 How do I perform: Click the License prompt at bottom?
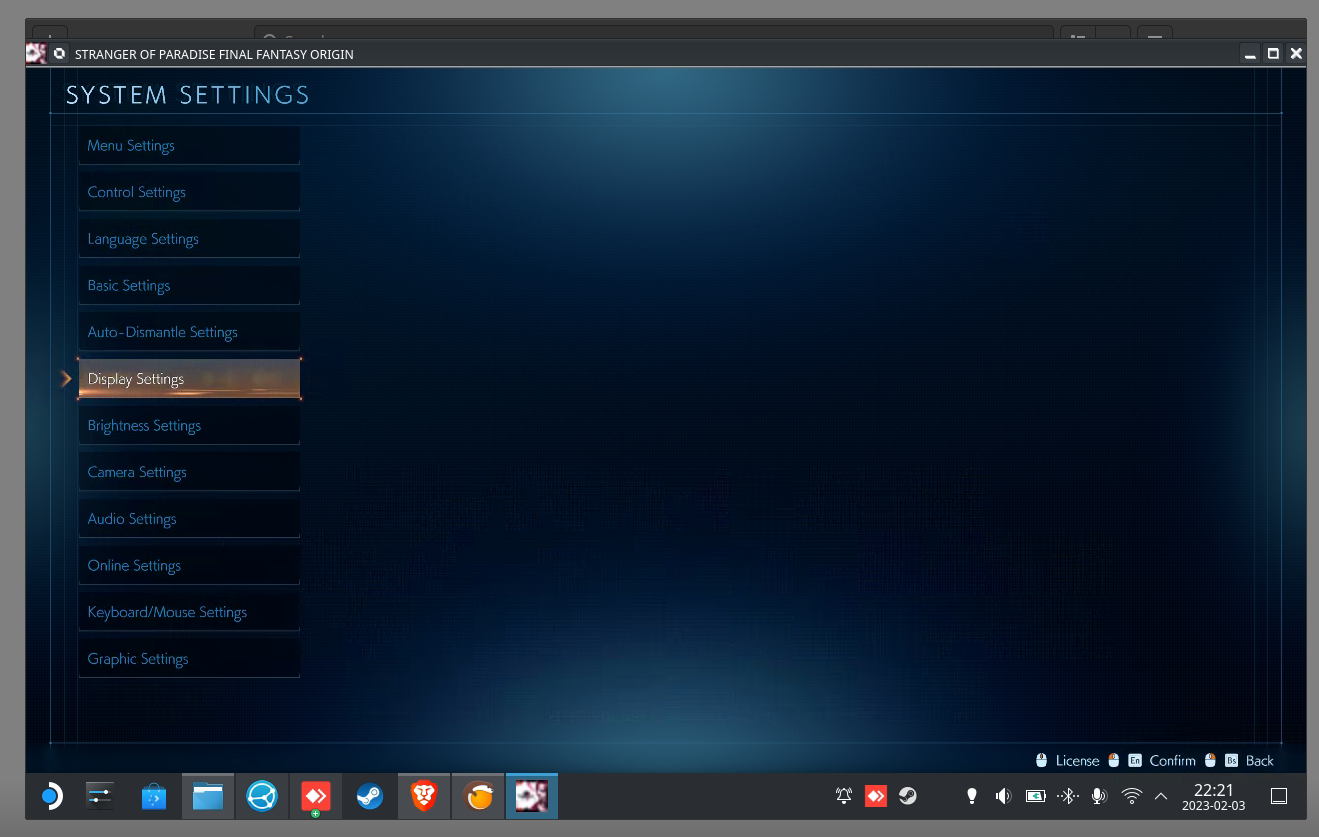[x=1067, y=760]
